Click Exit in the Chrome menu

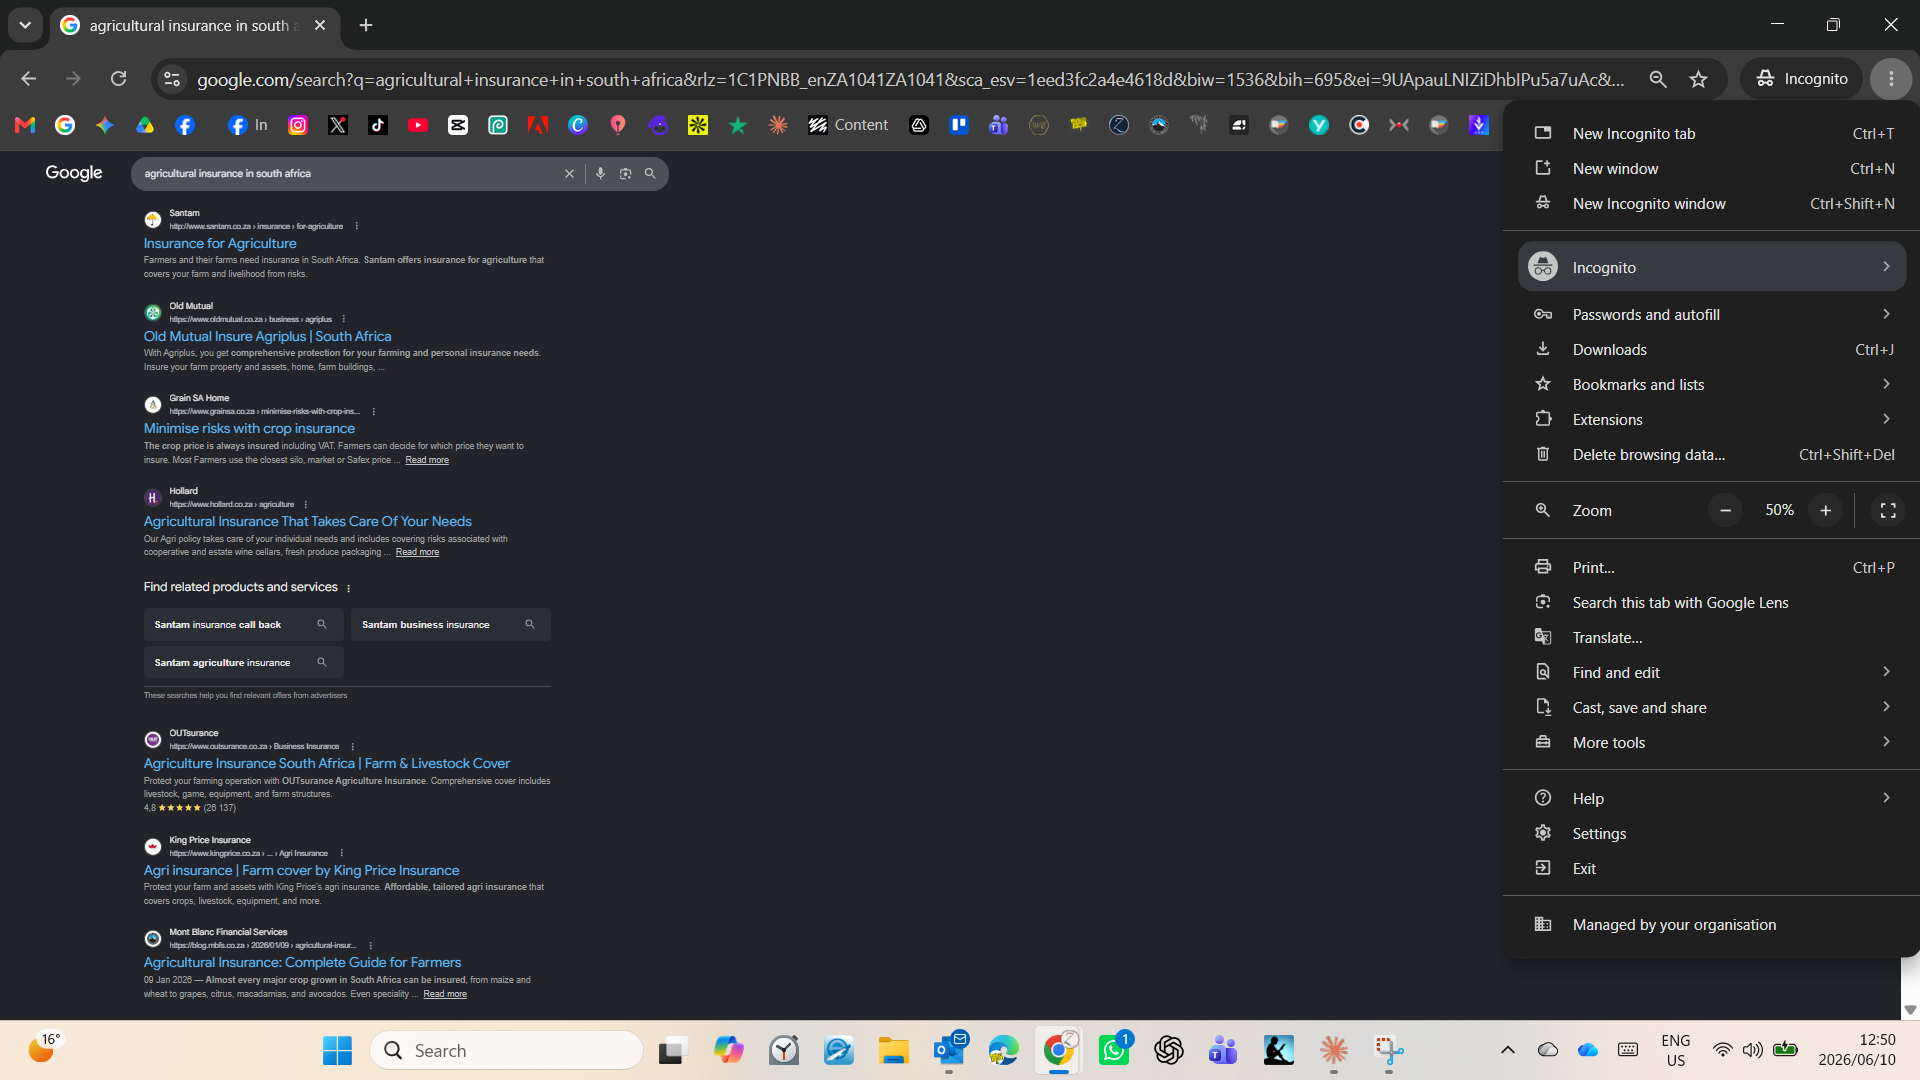tap(1712, 869)
